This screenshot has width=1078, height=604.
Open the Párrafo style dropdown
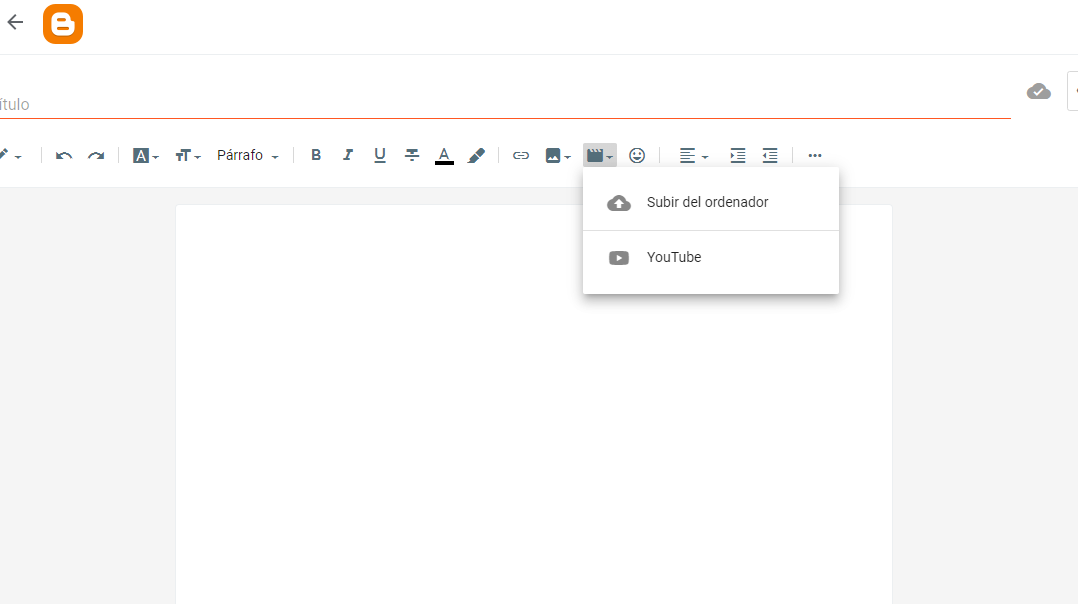pyautogui.click(x=247, y=155)
